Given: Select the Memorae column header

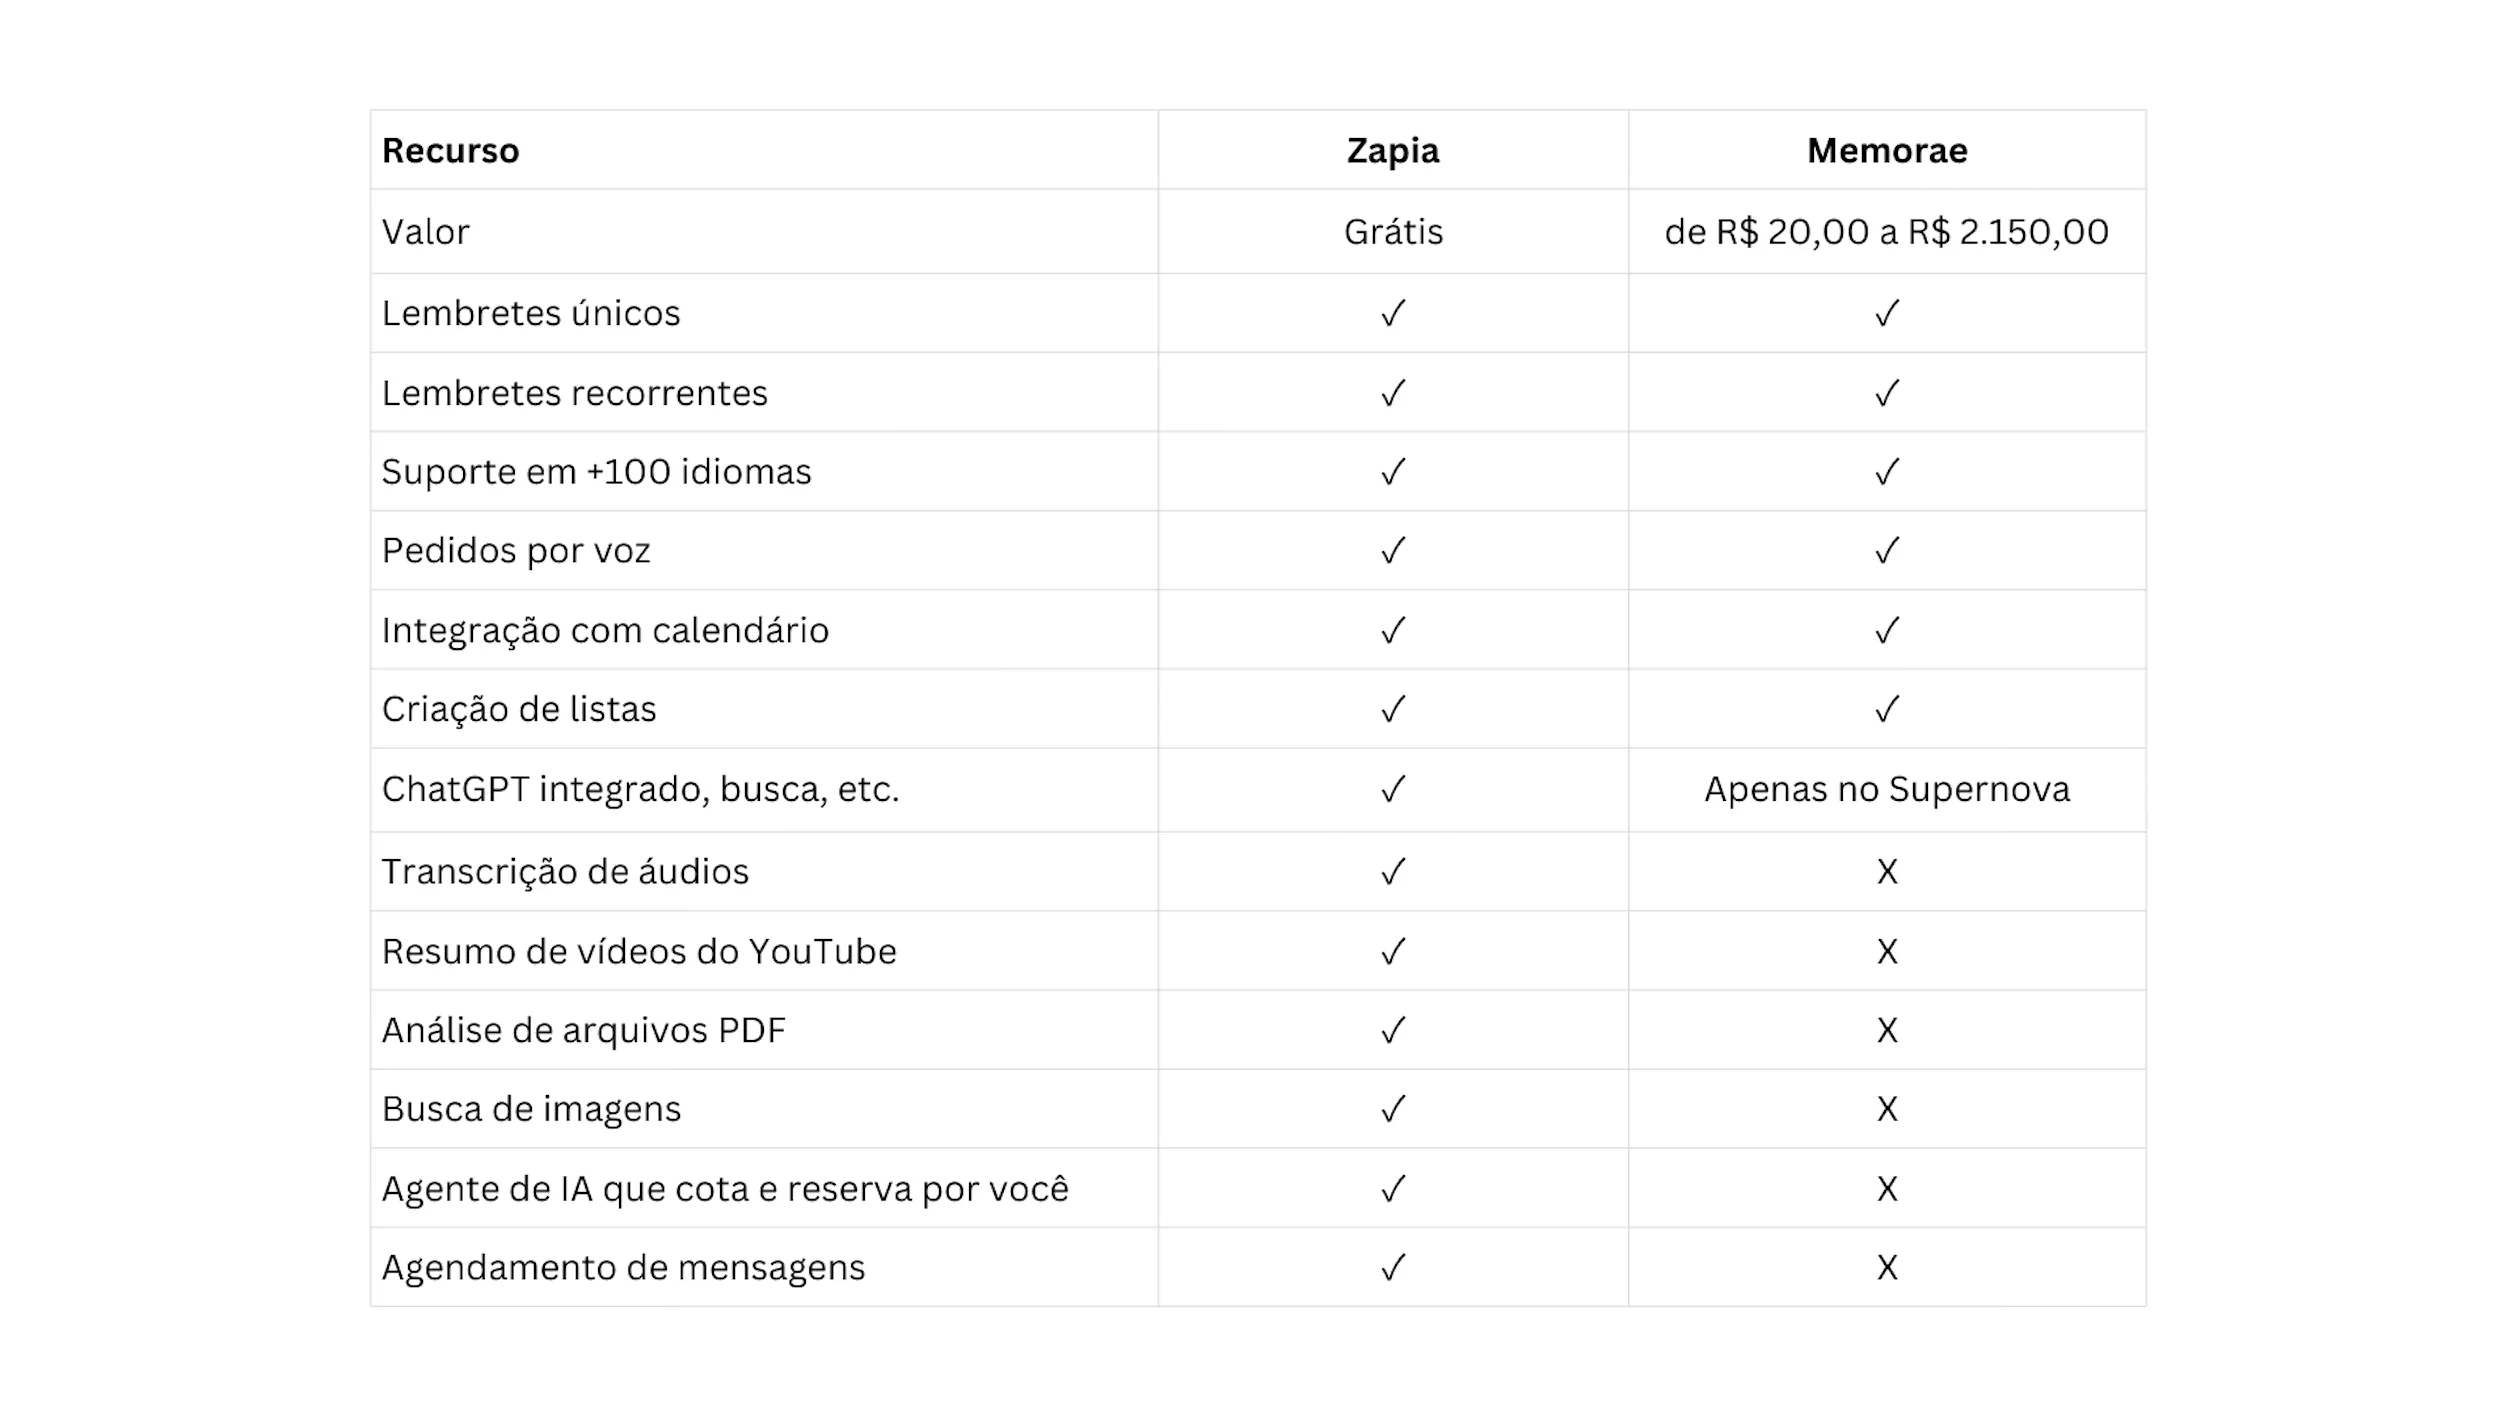Looking at the screenshot, I should [1887, 150].
